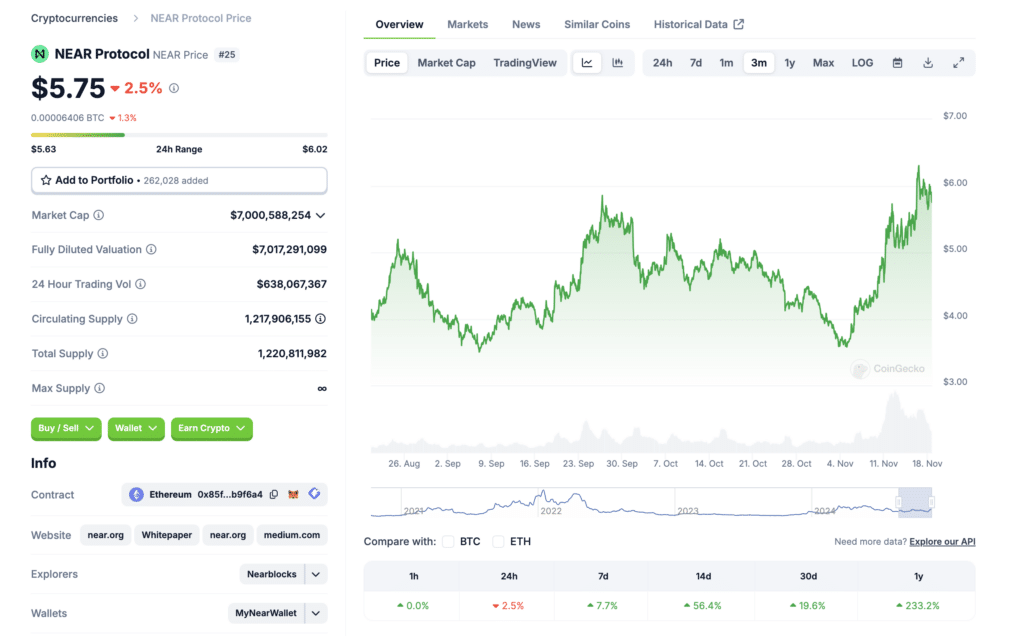
Task: Click the 7d 7.7% performance cell
Action: coord(603,605)
